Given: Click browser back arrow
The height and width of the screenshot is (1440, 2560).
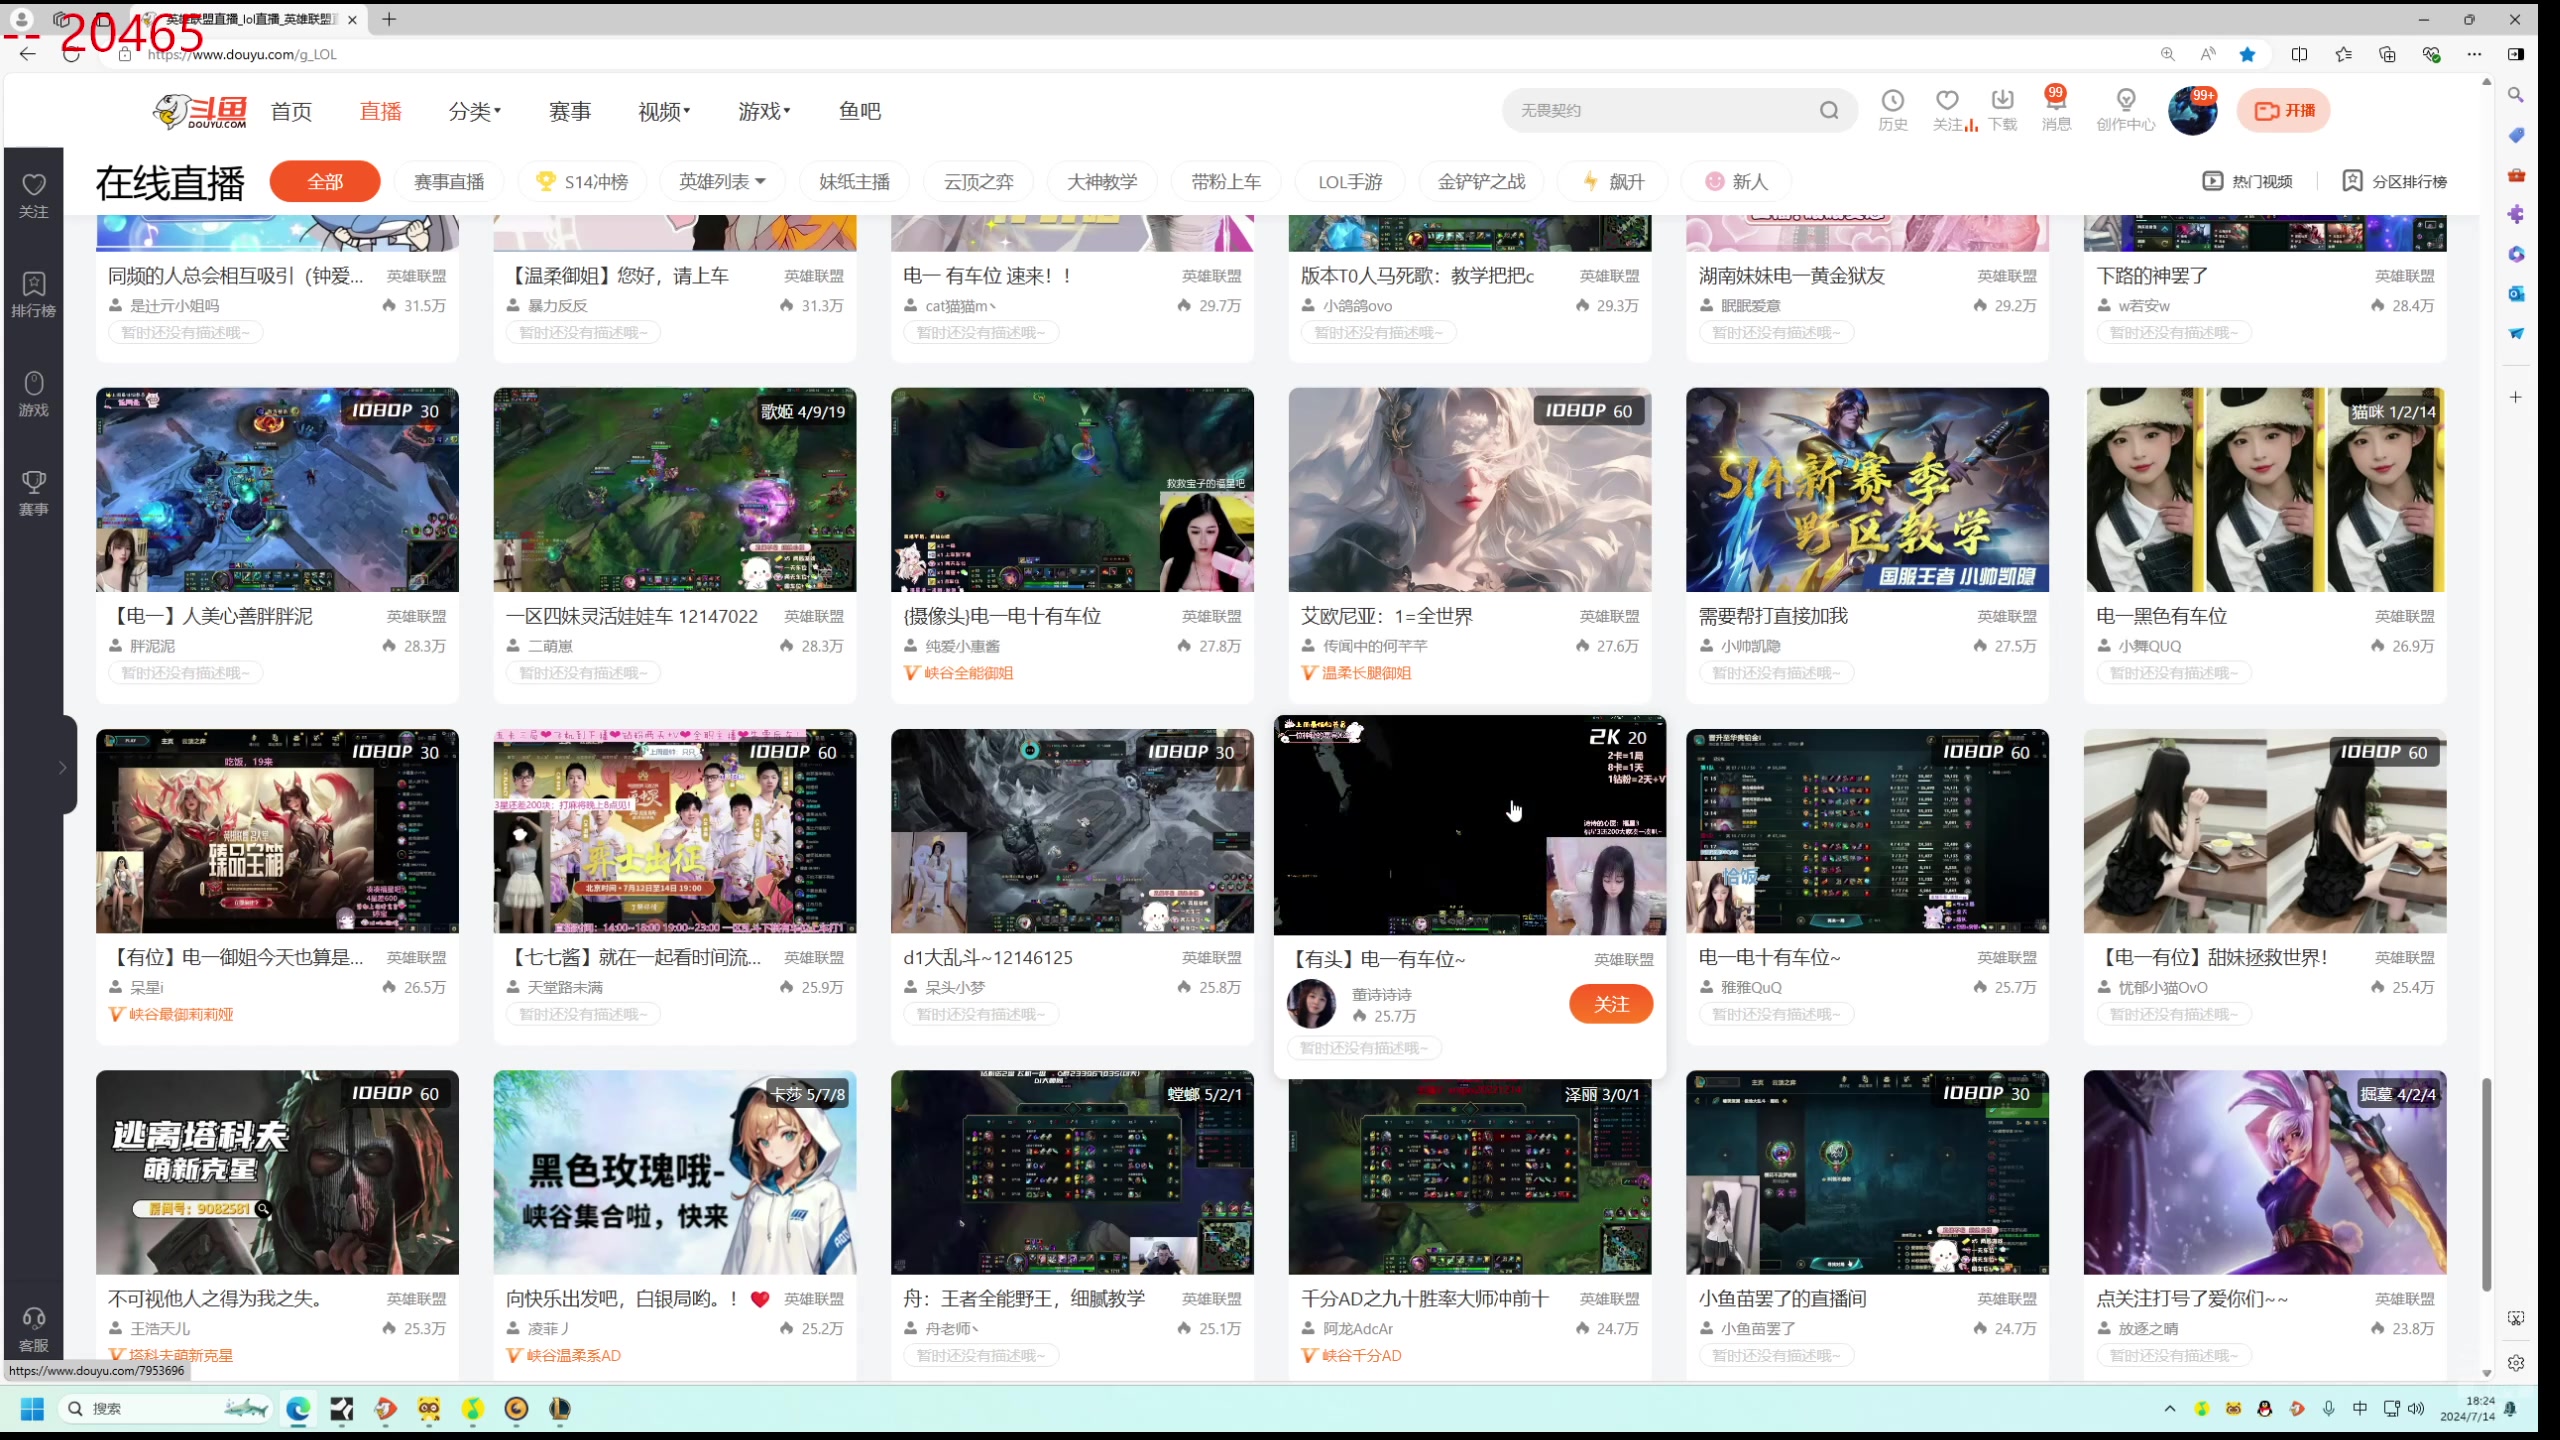Looking at the screenshot, I should click(28, 54).
